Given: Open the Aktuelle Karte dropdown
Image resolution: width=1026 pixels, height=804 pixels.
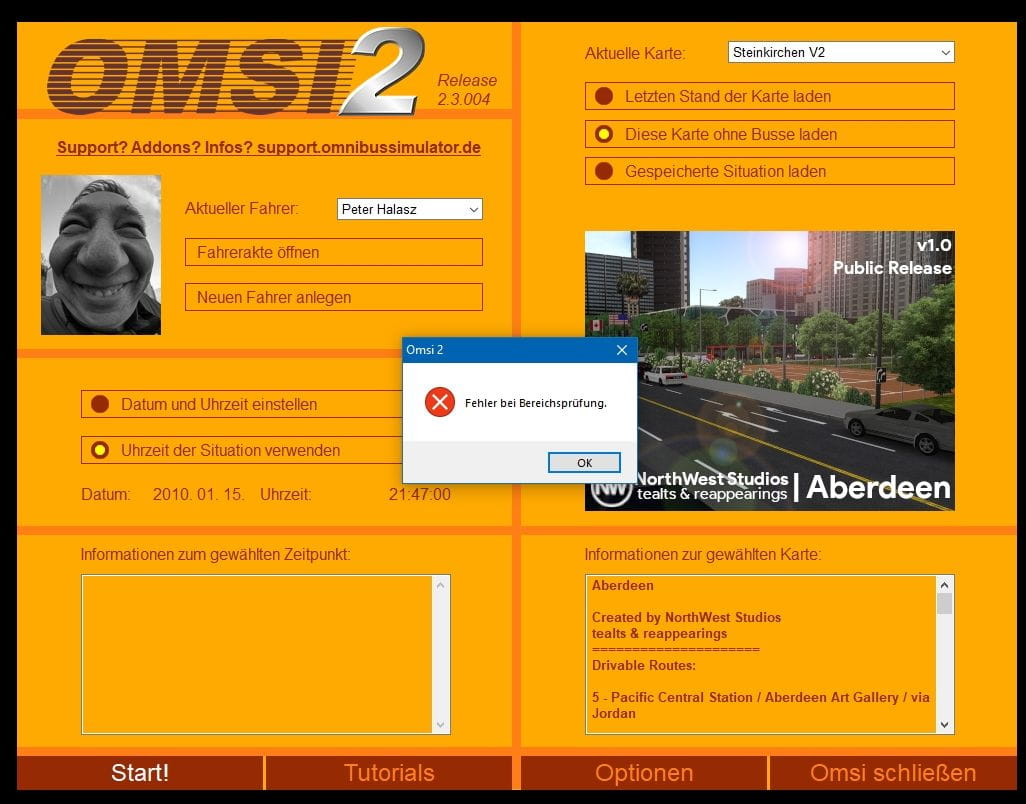Looking at the screenshot, I should (841, 52).
